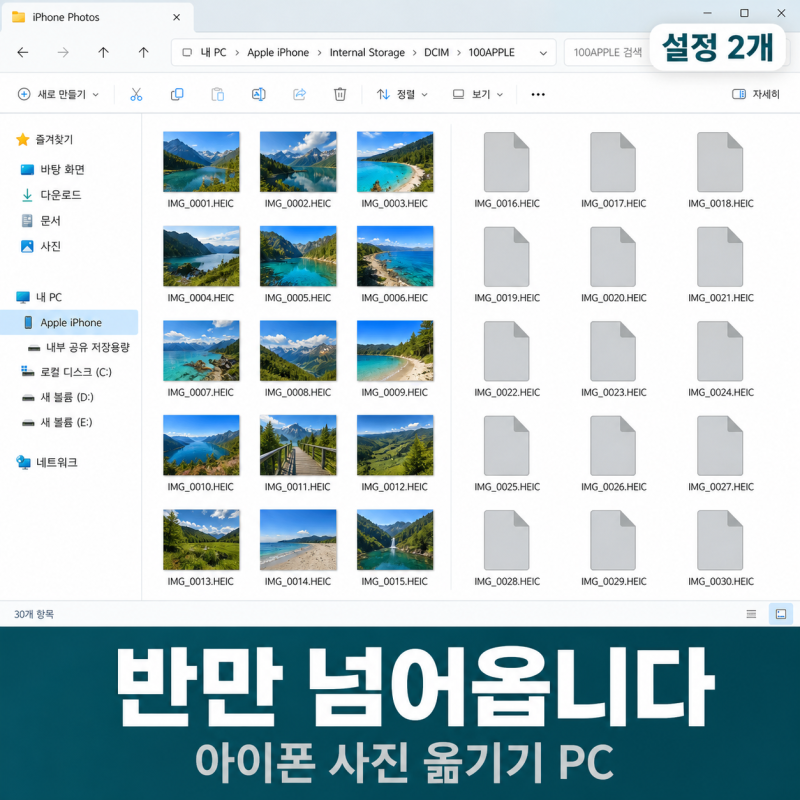Expand chevron after 내 PC in breadcrumb

[x=237, y=53]
